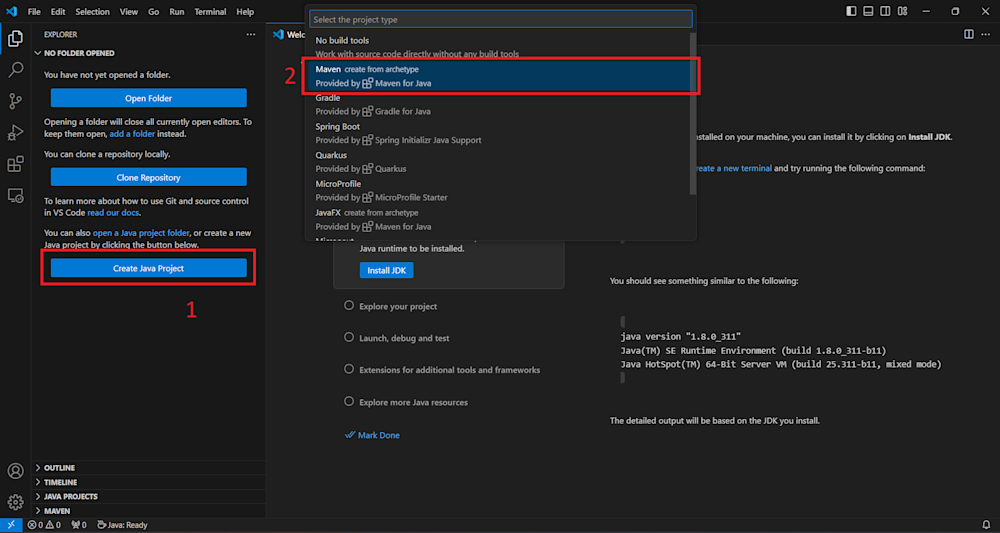Check the Explore more Java resources step
Image resolution: width=1000 pixels, height=533 pixels.
349,402
